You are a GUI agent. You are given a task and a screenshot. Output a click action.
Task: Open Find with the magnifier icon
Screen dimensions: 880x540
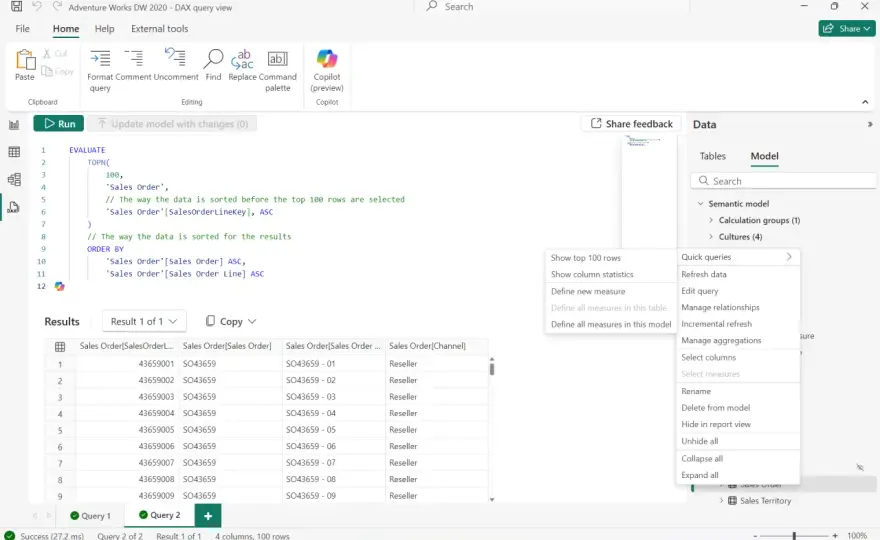(213, 58)
